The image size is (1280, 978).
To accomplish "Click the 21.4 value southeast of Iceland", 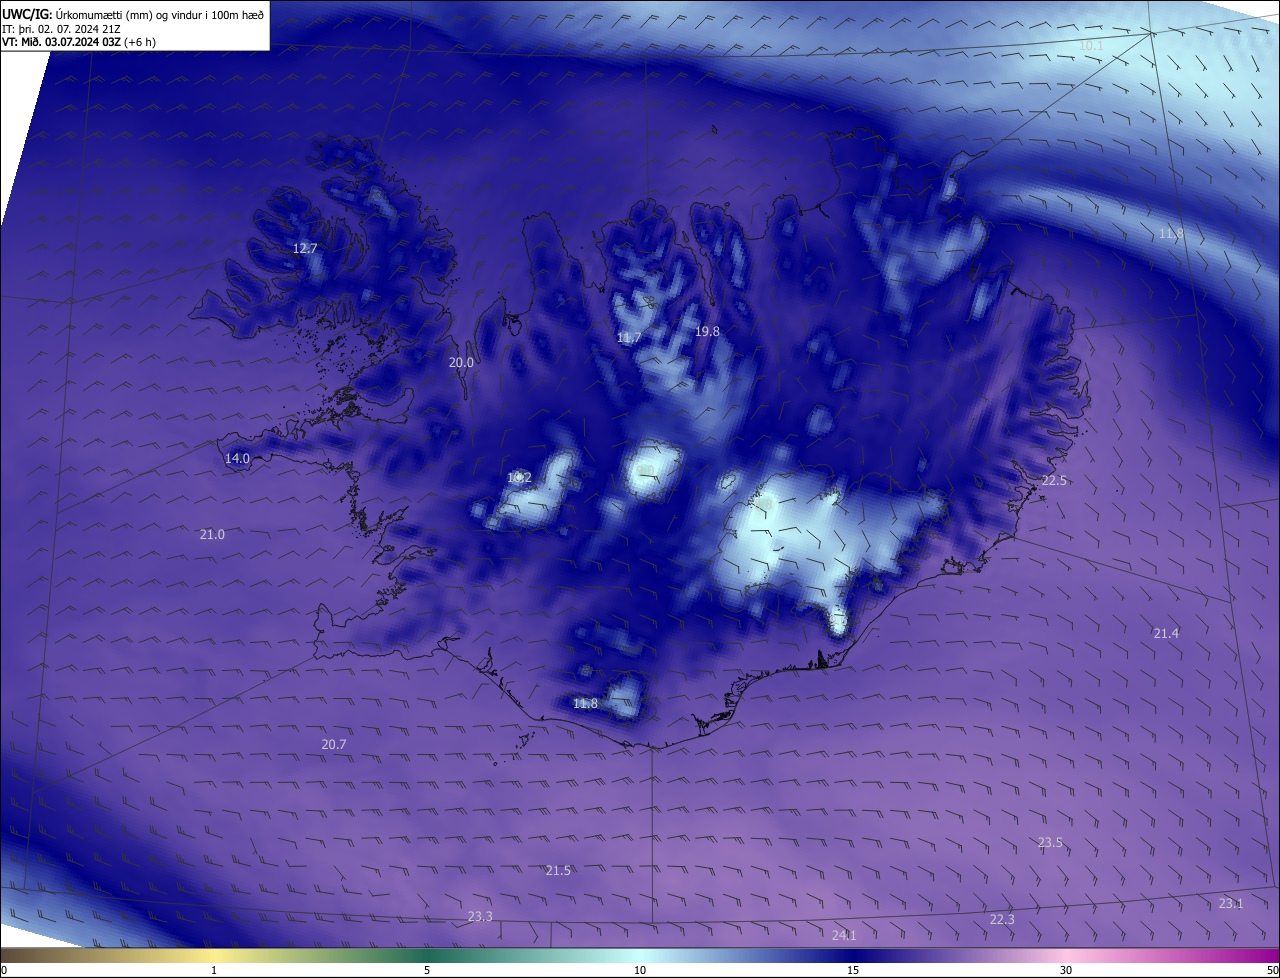I will pyautogui.click(x=1166, y=634).
